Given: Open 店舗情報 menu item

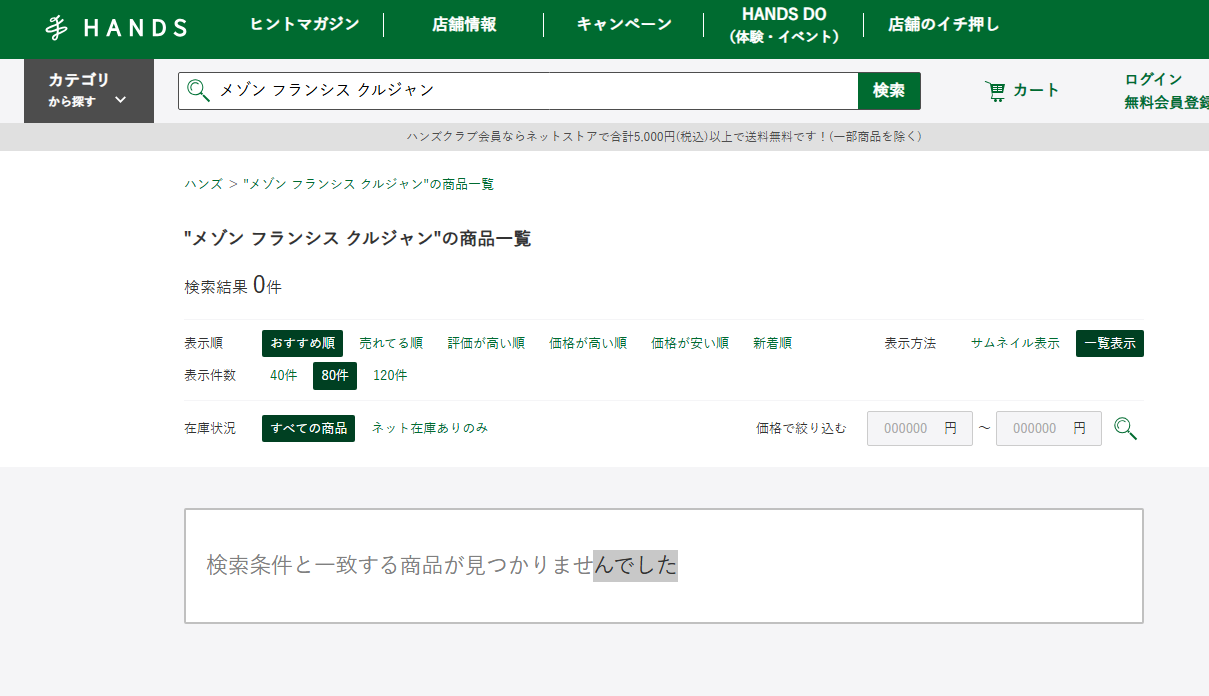Looking at the screenshot, I should coord(464,24).
